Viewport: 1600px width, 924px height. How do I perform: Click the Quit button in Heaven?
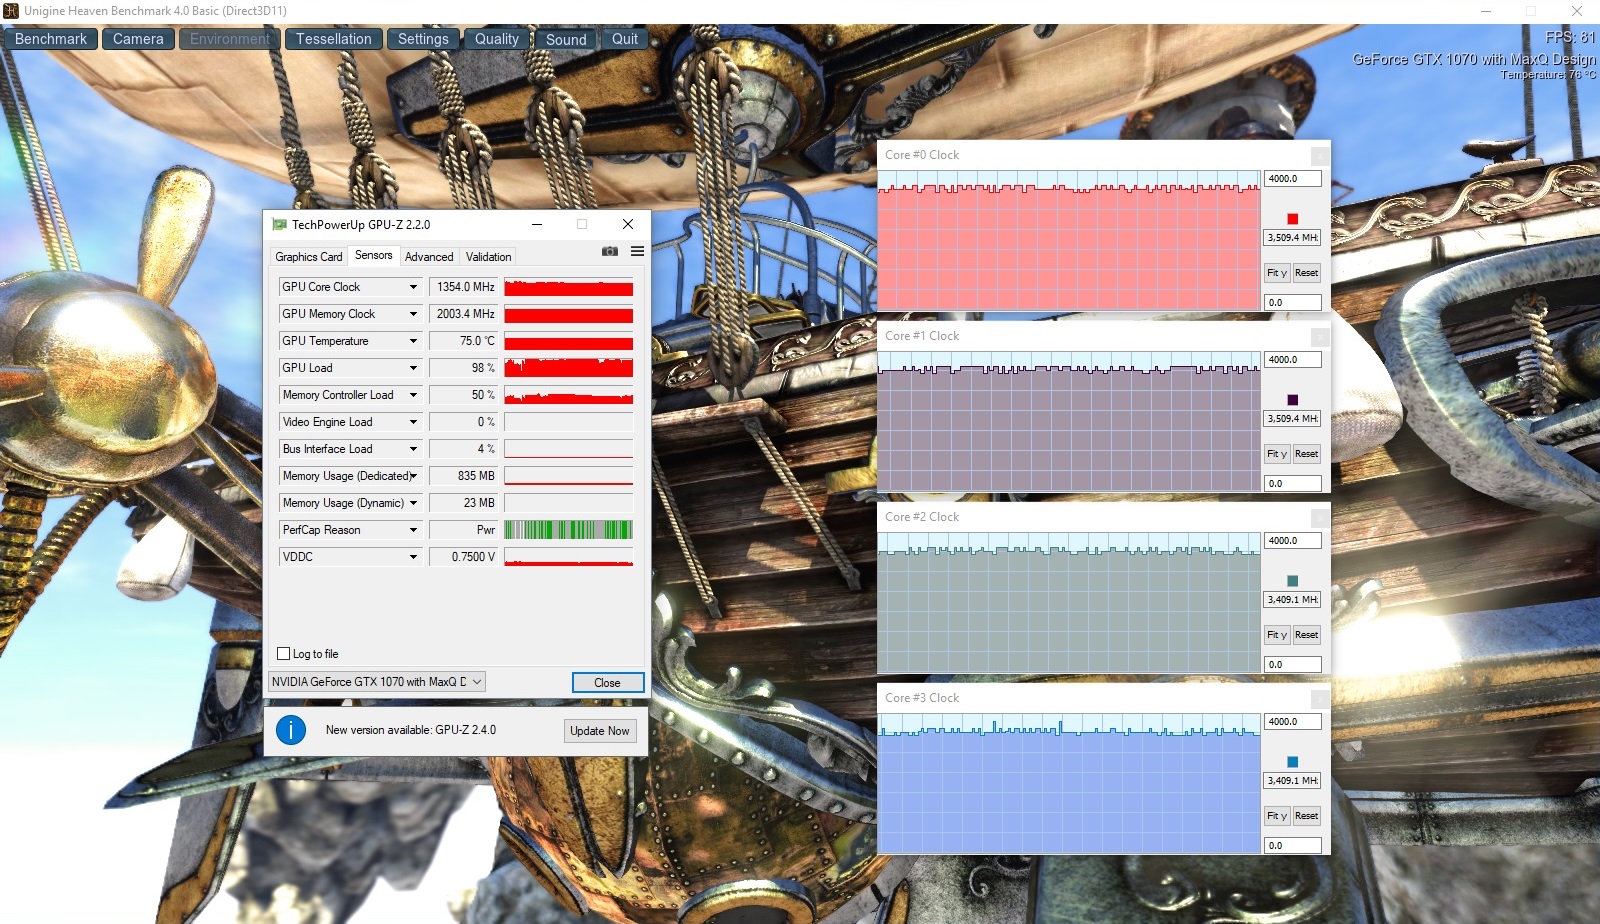625,39
